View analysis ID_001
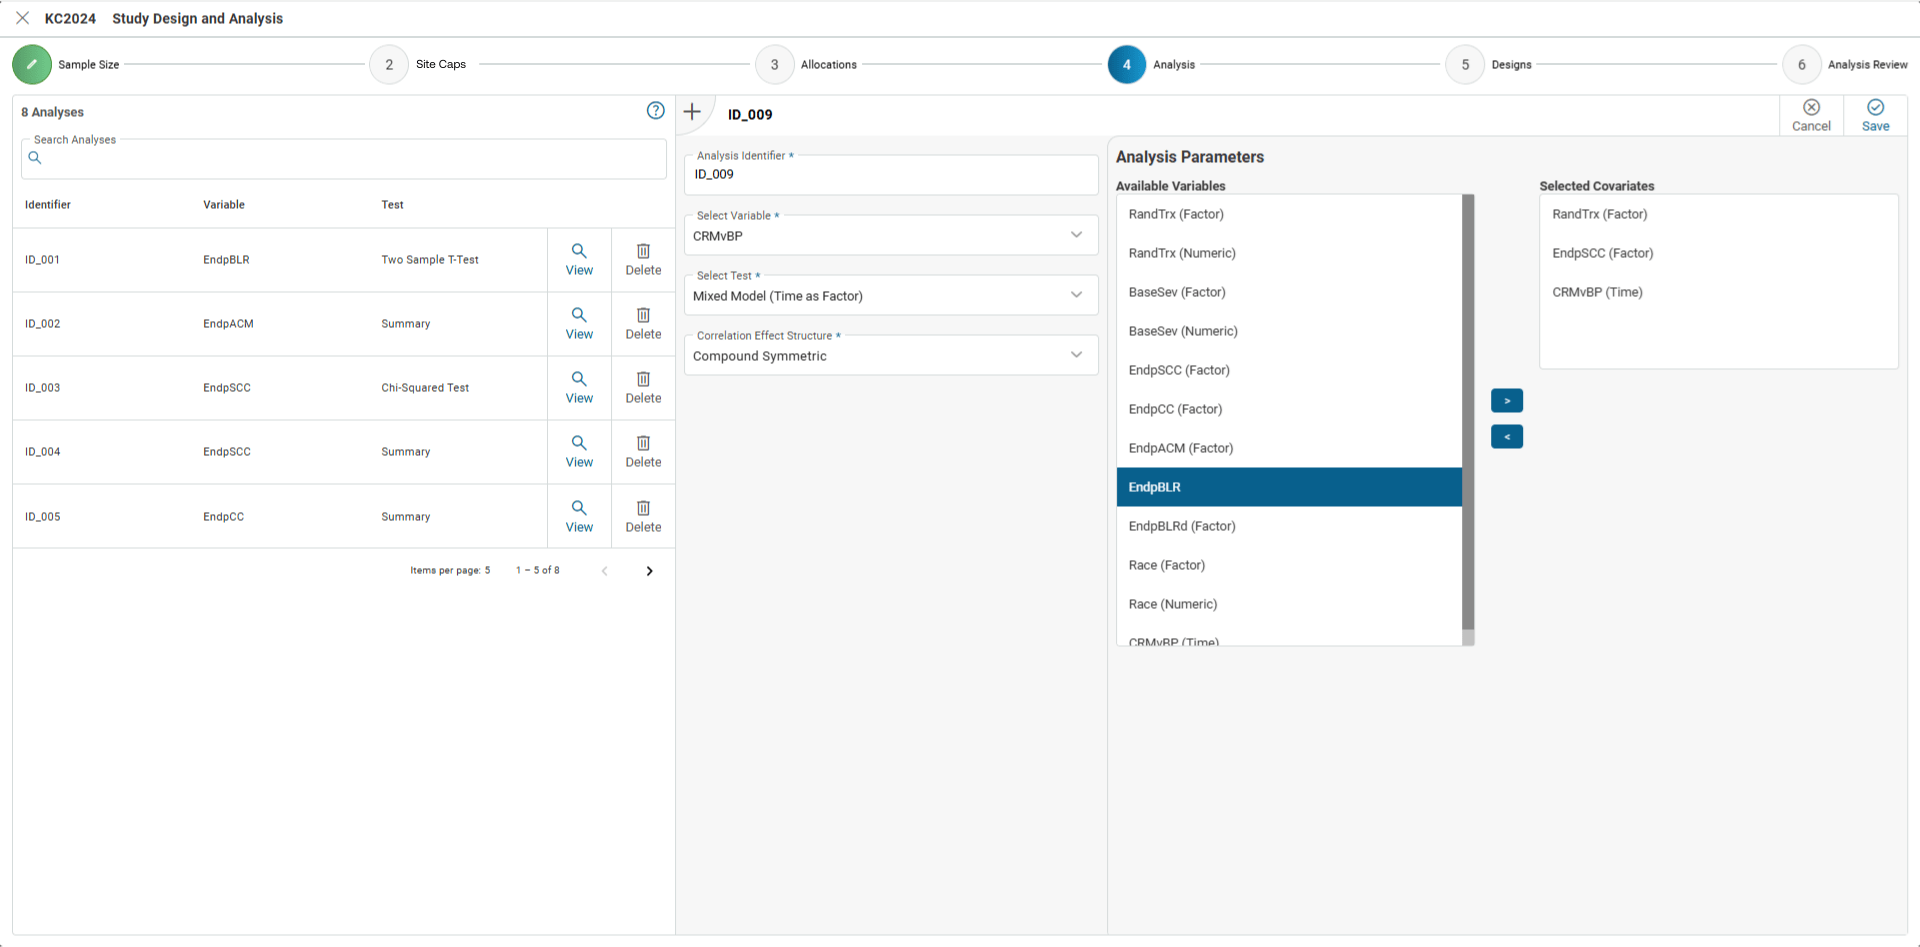The image size is (1920, 947). pos(579,259)
